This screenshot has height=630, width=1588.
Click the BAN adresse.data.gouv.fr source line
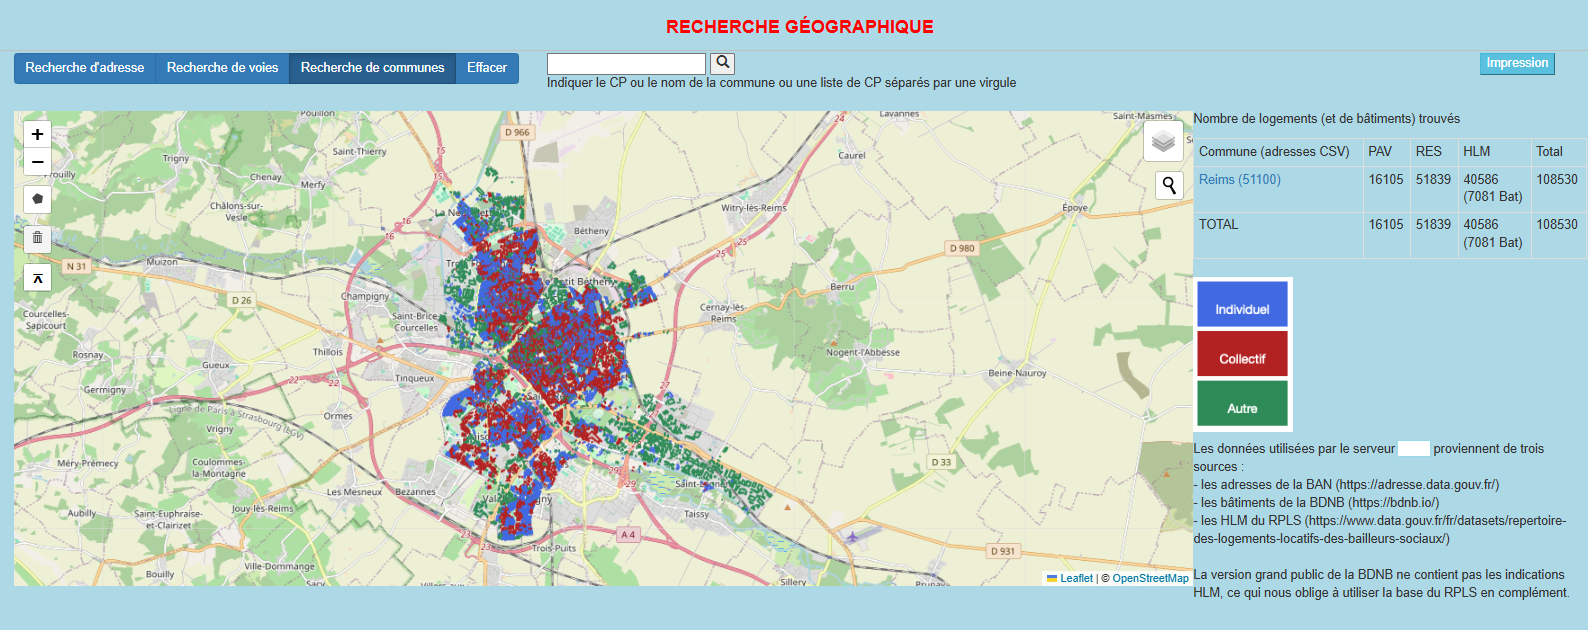pos(1346,485)
